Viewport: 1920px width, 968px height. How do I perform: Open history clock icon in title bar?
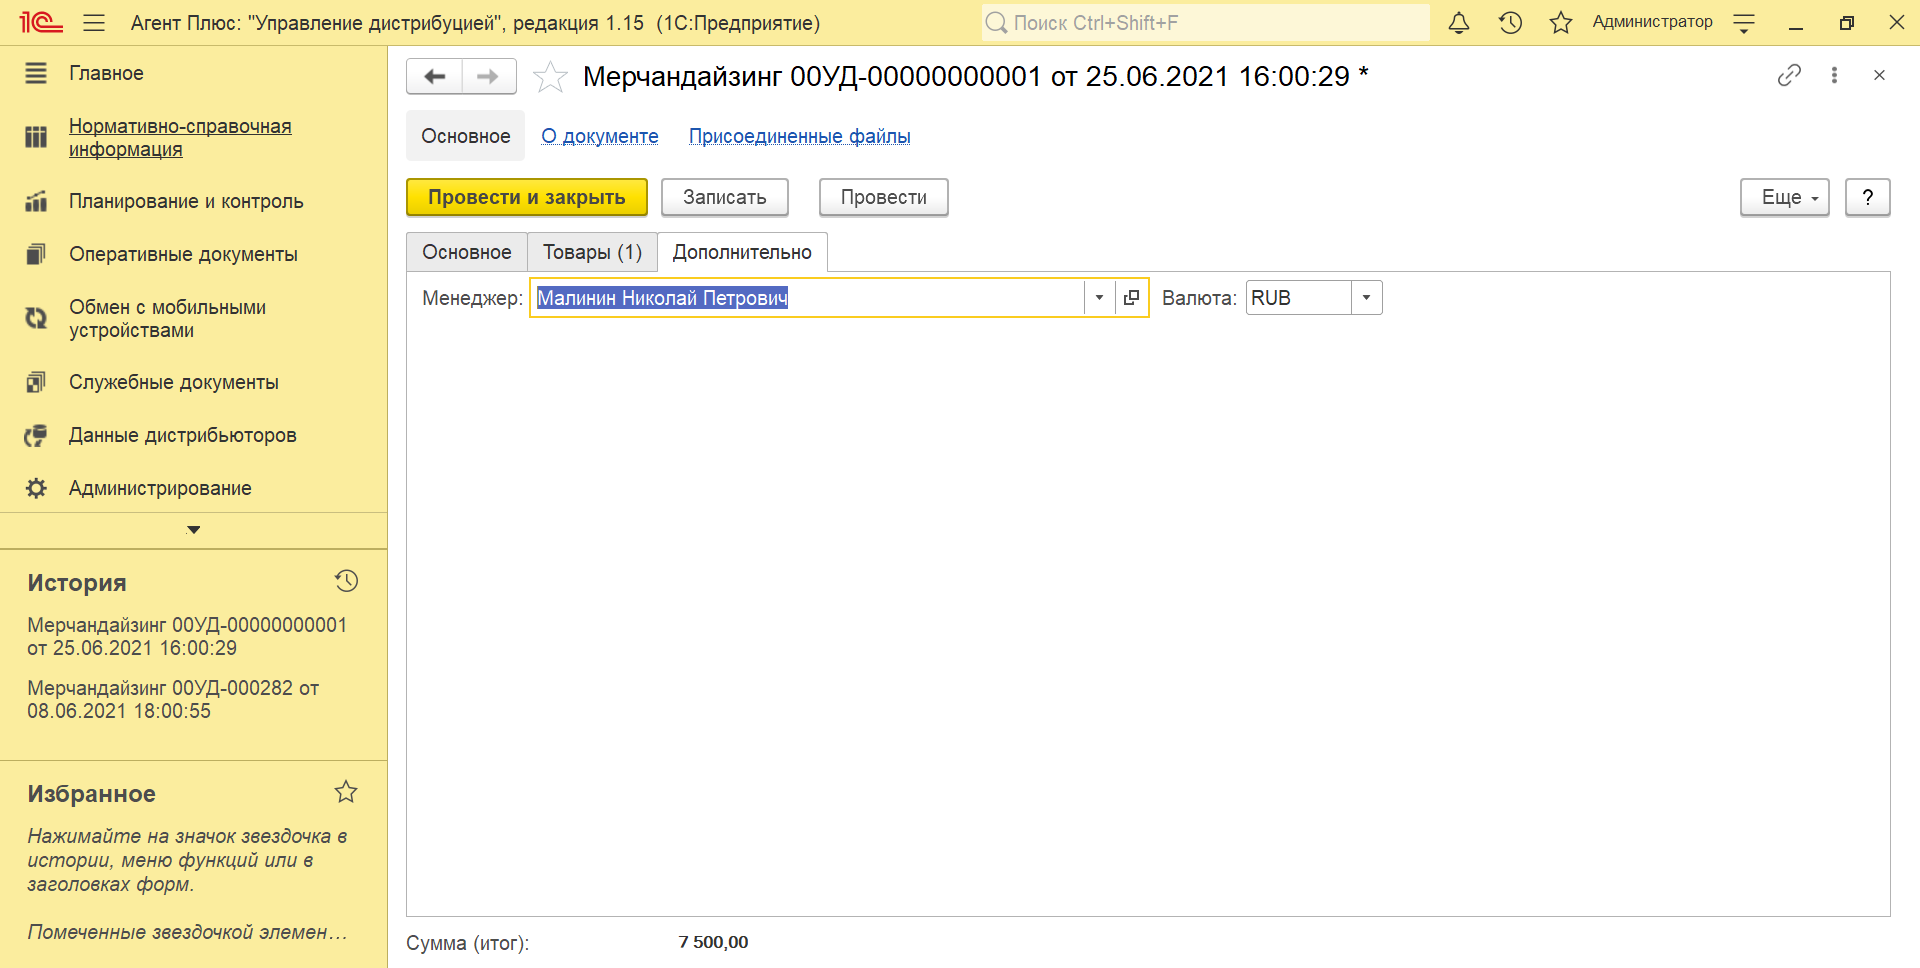click(x=1510, y=22)
